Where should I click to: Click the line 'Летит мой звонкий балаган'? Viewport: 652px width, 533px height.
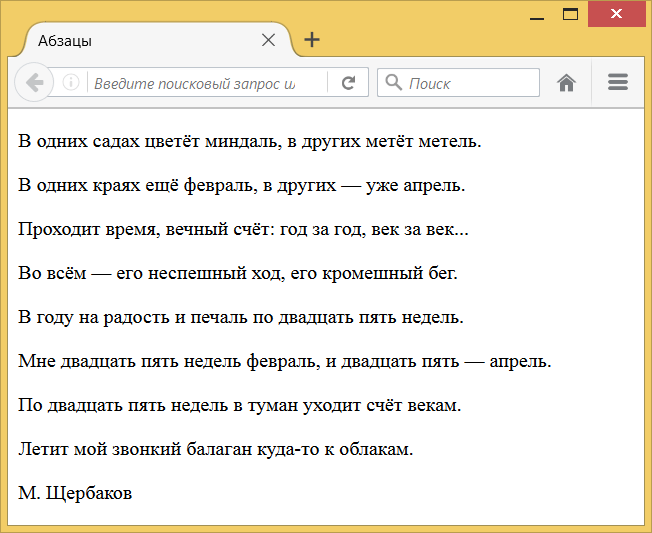click(x=215, y=449)
